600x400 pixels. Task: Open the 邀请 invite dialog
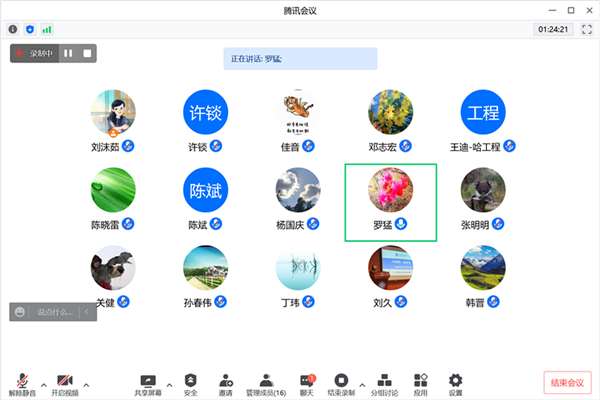click(227, 384)
